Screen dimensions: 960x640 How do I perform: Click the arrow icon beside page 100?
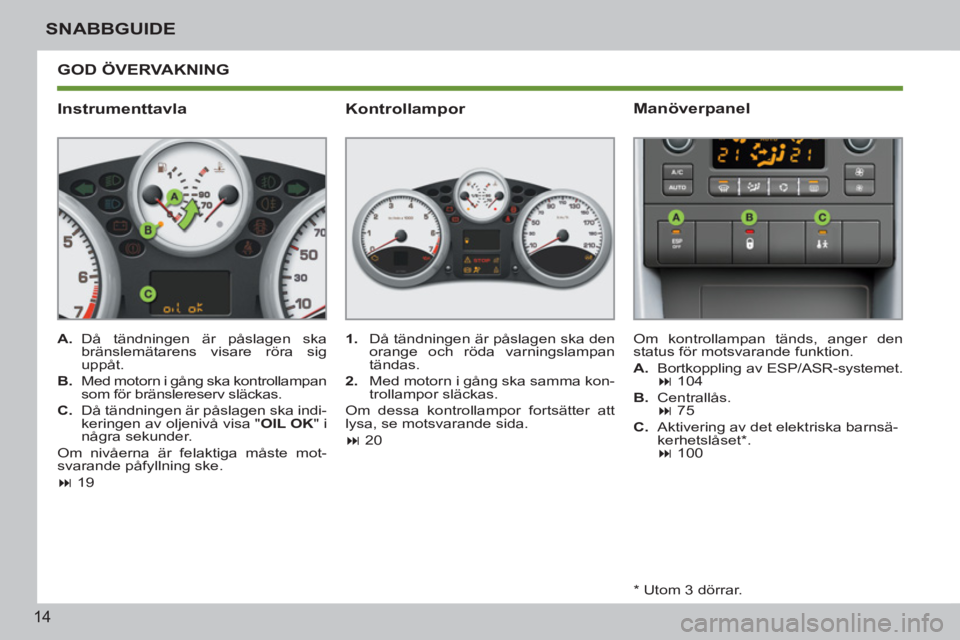(x=665, y=454)
